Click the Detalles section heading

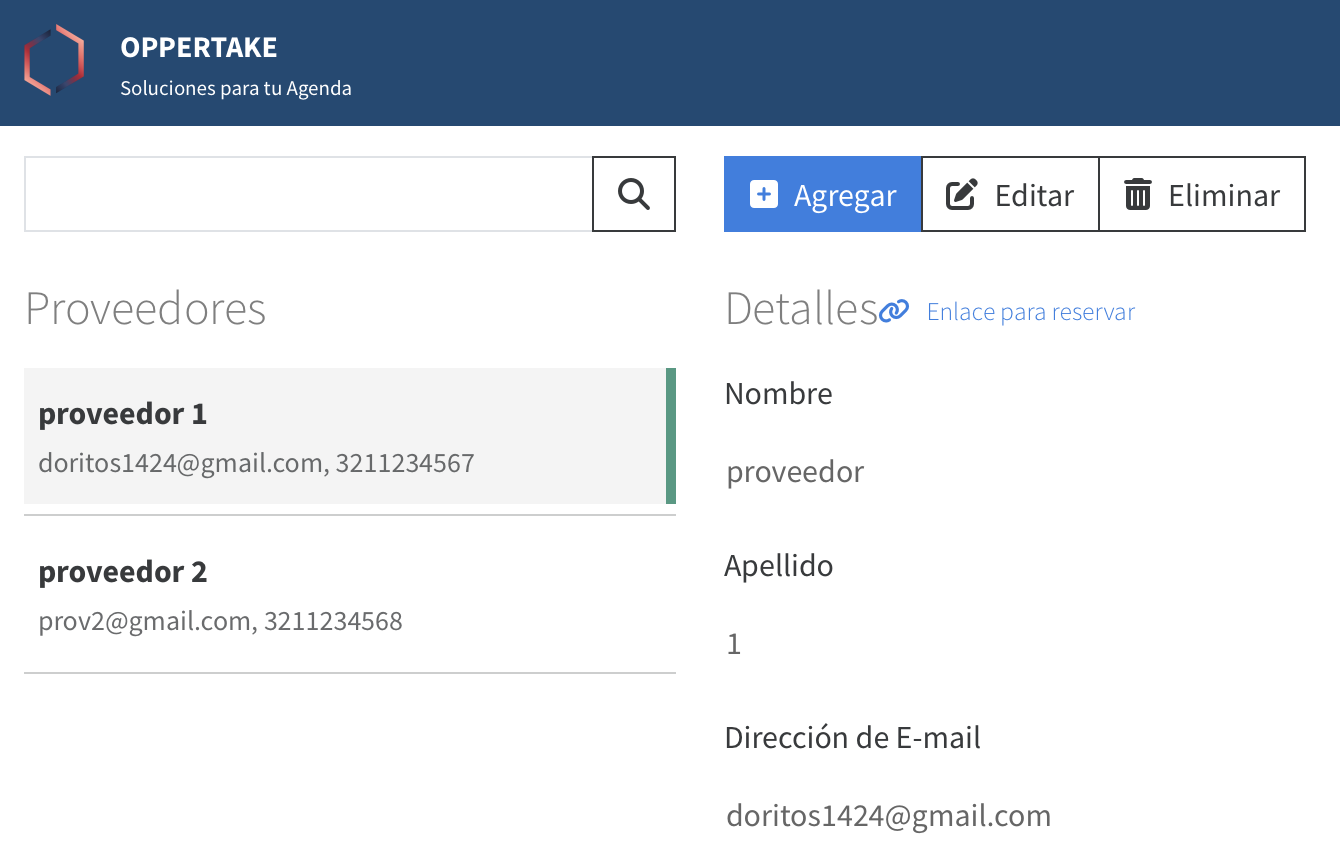pyautogui.click(x=800, y=309)
